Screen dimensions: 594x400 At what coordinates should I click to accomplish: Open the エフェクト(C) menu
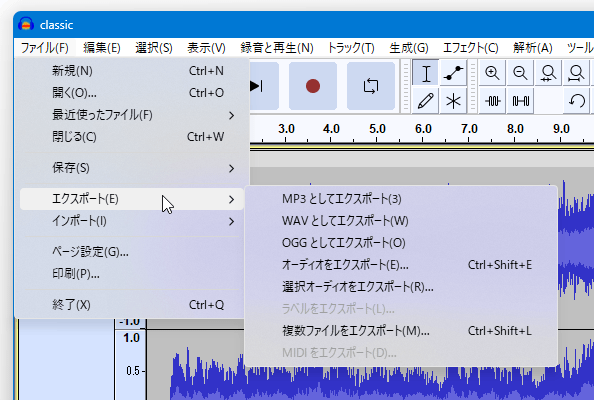coord(471,48)
